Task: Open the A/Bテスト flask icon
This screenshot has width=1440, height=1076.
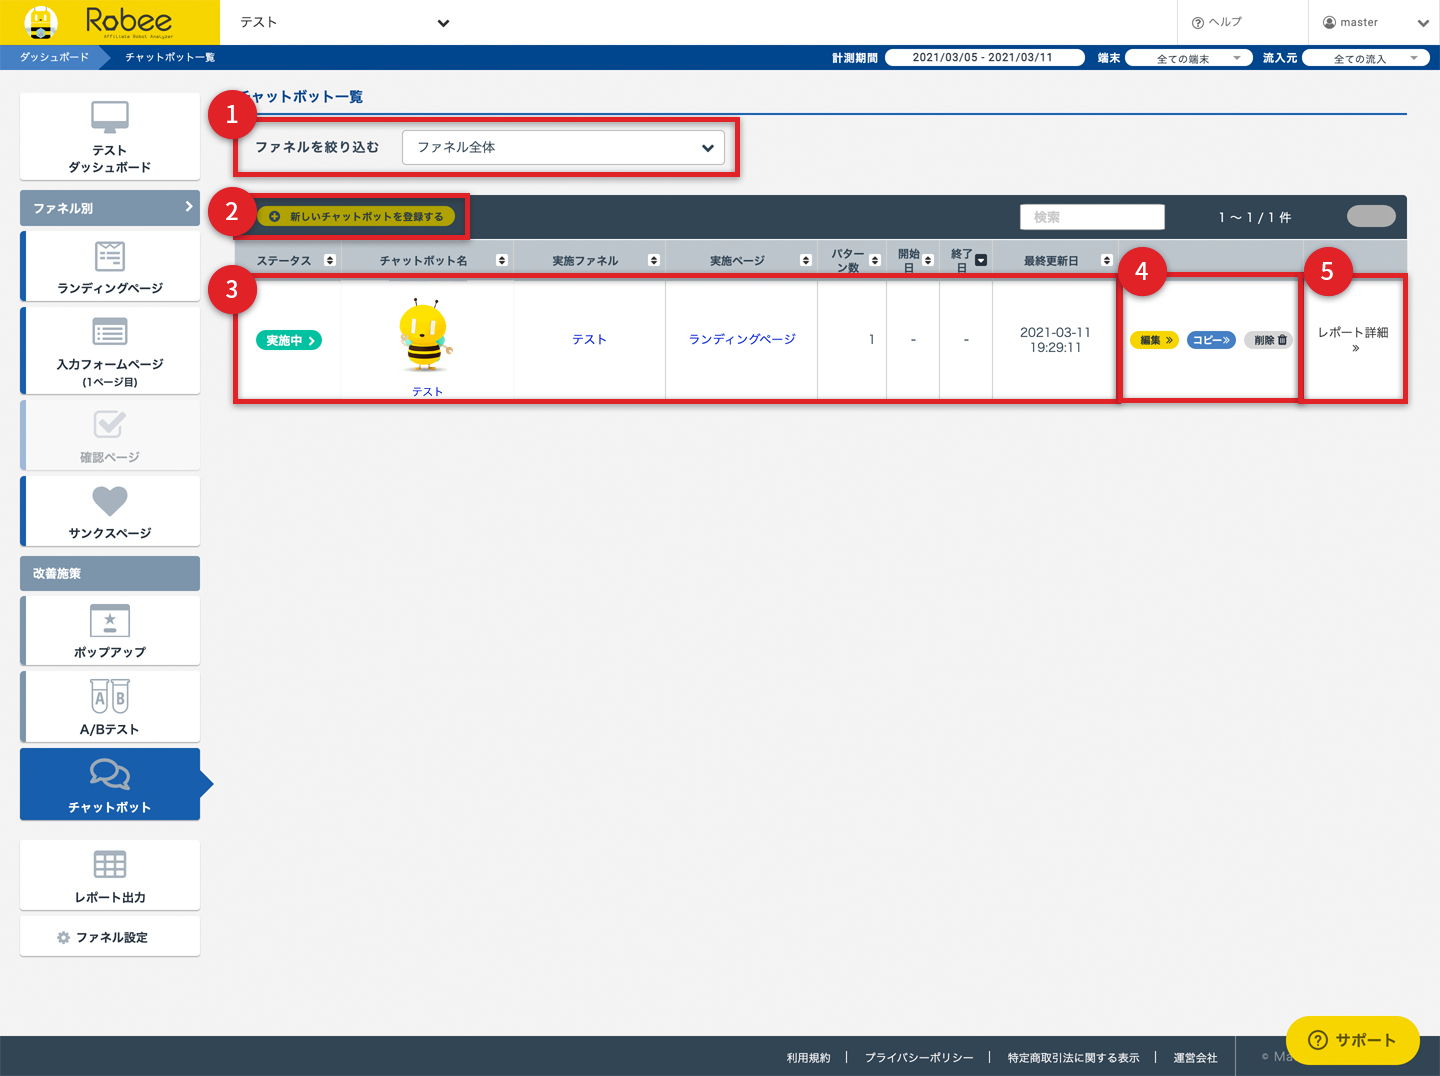Action: 110,697
